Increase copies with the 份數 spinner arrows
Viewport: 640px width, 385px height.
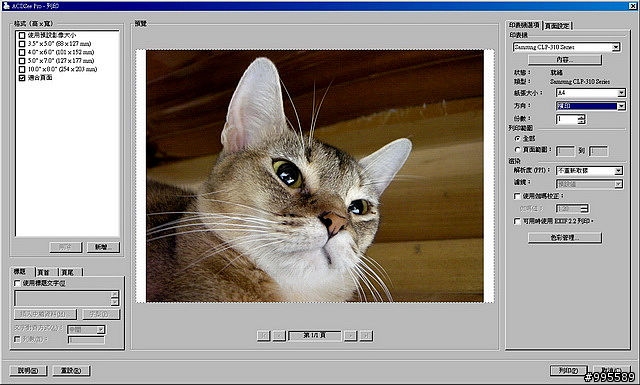pyautogui.click(x=582, y=117)
